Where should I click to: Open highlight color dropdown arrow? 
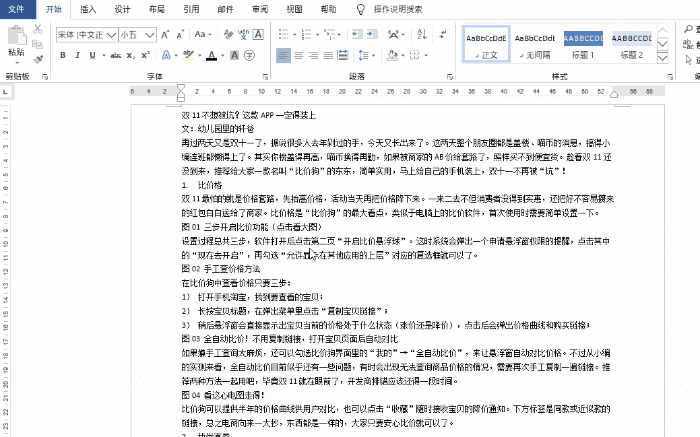pos(200,55)
